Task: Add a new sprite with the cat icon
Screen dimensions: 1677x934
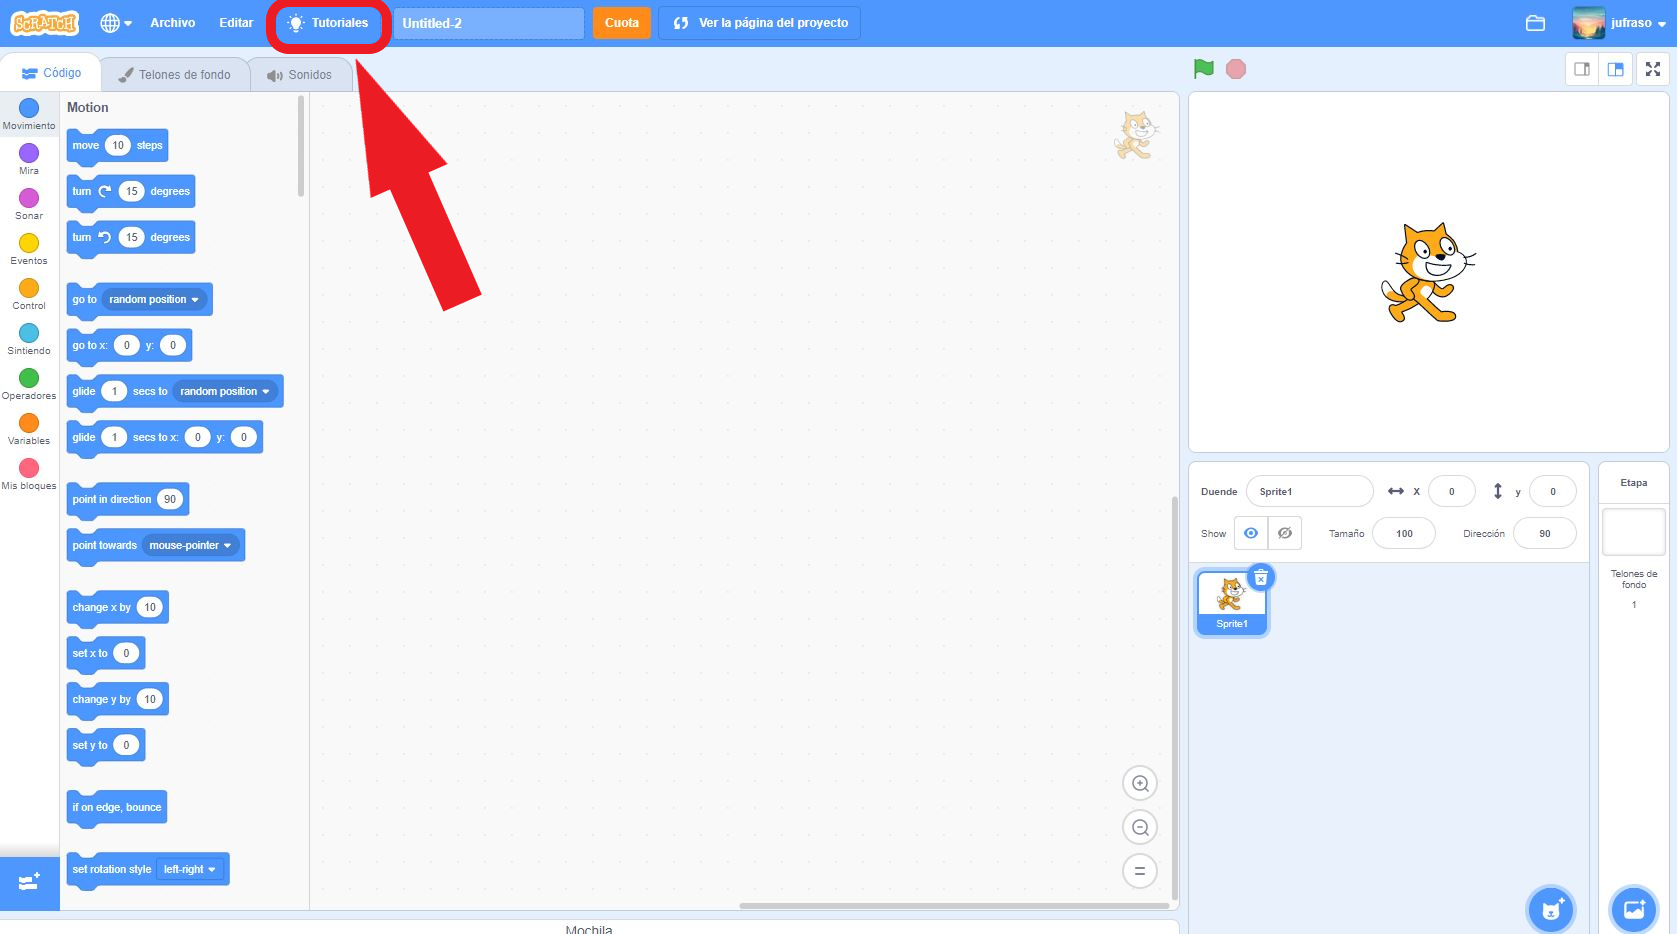Action: click(x=1550, y=909)
